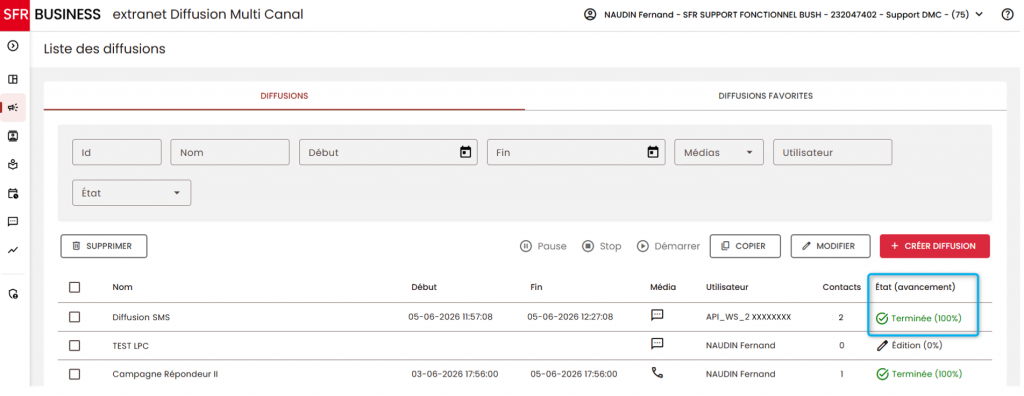Open the statistics chart icon in sidebar
1024x396 pixels.
pyautogui.click(x=12, y=250)
